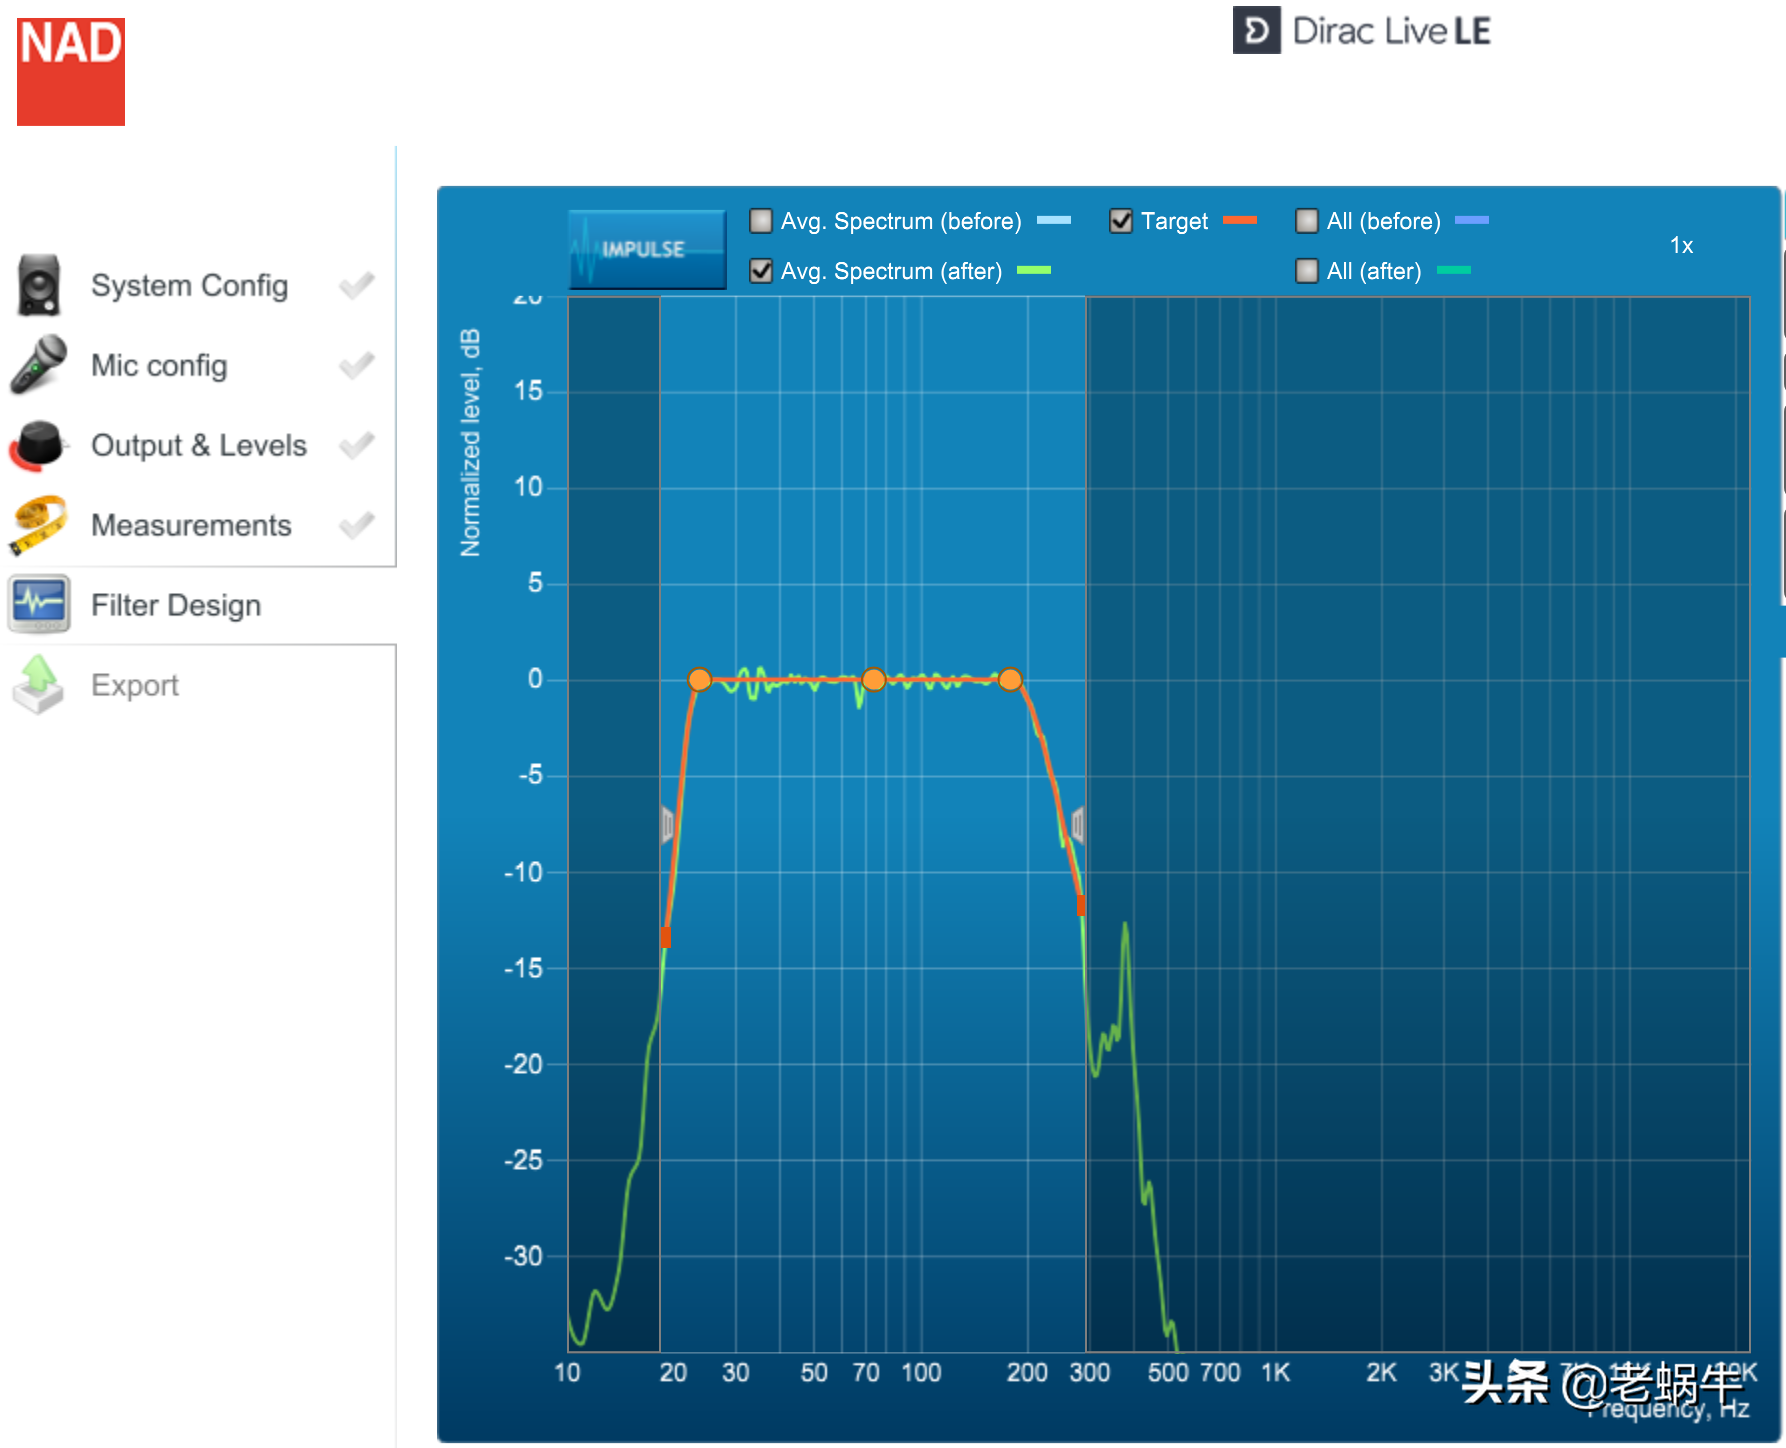Click the left frequency range limit handle
1786x1448 pixels.
pyautogui.click(x=667, y=825)
